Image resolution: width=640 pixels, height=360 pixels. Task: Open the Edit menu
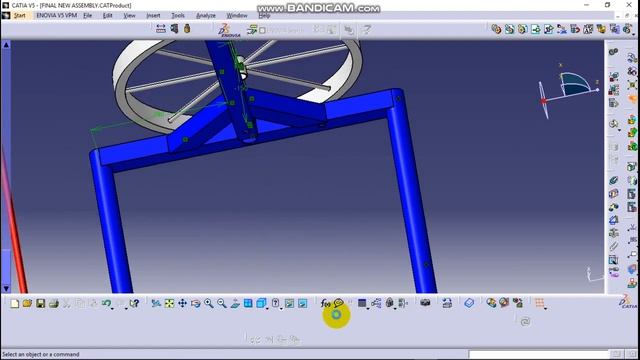pyautogui.click(x=107, y=16)
